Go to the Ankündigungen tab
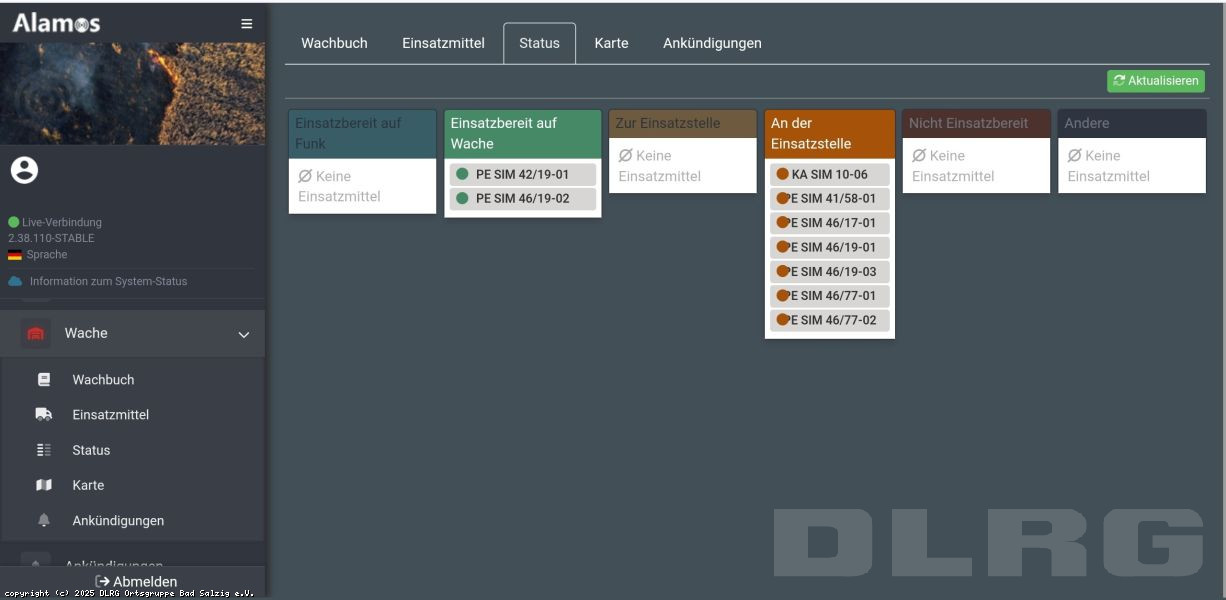The image size is (1226, 600). tap(712, 43)
